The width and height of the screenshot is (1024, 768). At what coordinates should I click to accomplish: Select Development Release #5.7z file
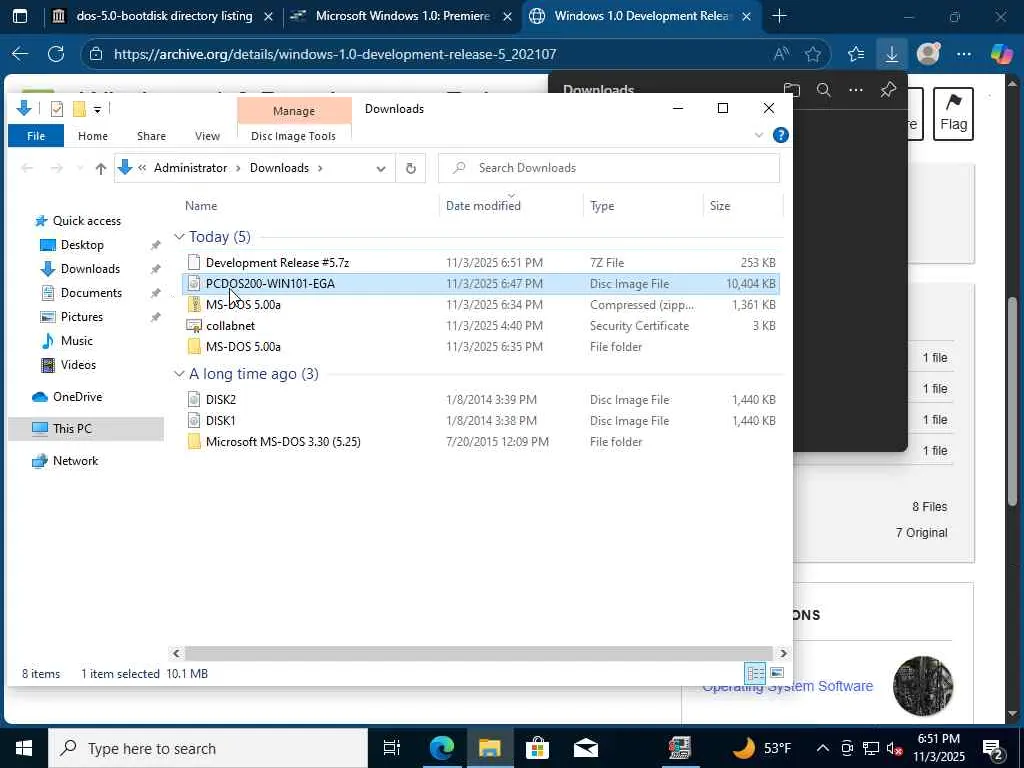(x=481, y=263)
